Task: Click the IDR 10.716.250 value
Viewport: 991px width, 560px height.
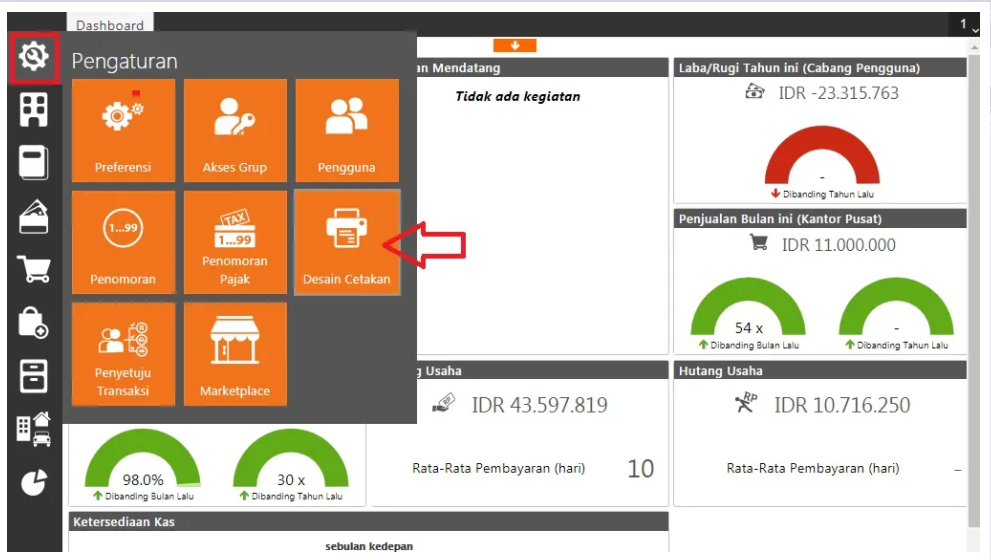Action: (842, 405)
